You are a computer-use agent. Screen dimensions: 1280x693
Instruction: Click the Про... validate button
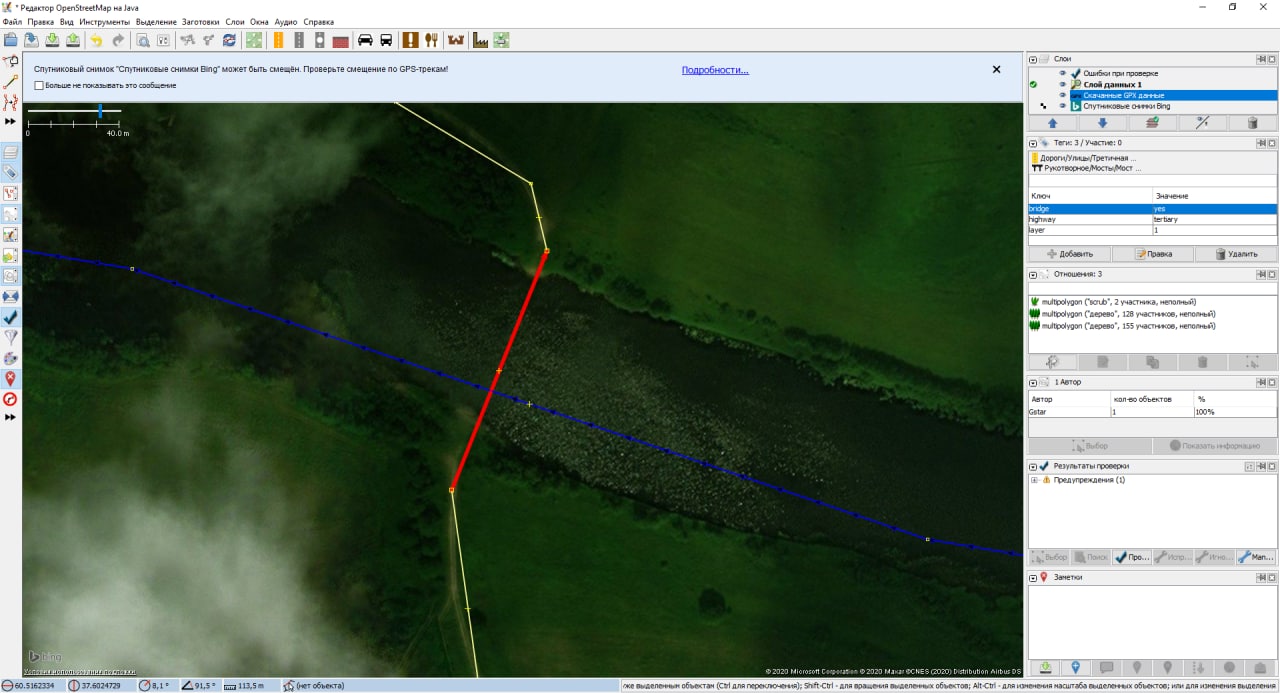(x=1132, y=557)
